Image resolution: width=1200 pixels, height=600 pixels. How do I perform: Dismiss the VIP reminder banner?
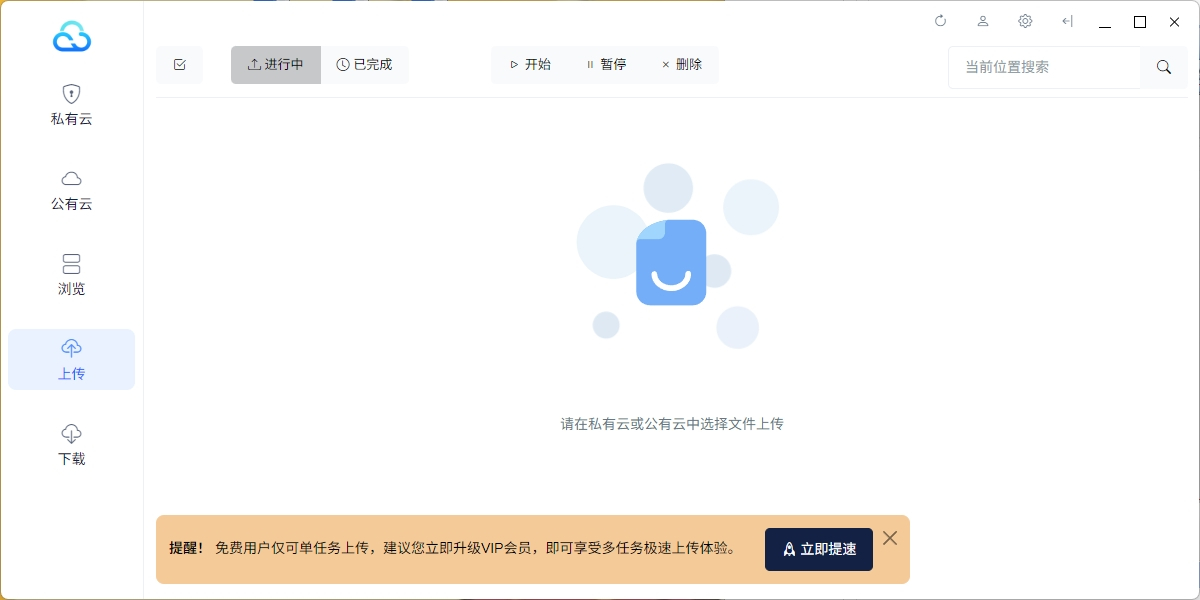[x=890, y=538]
